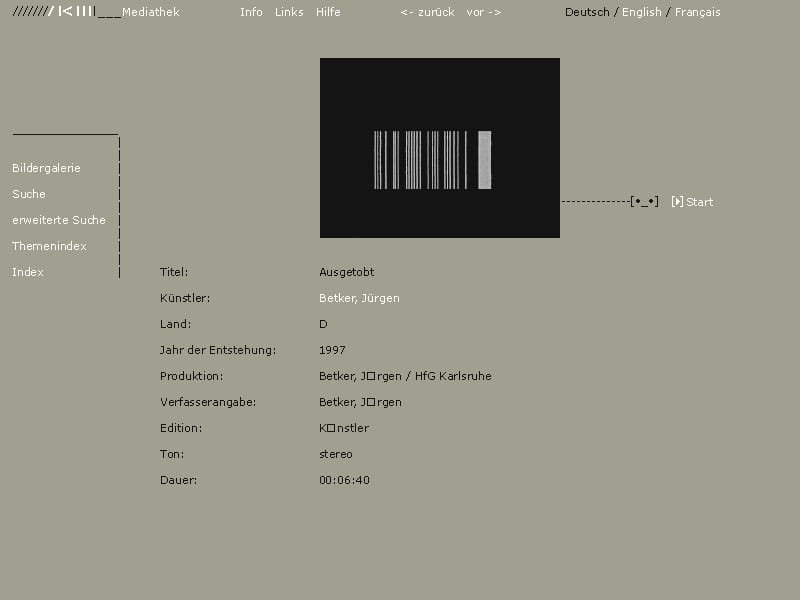Viewport: 800px width, 600px height.
Task: Go forward with the vor link
Action: pos(484,12)
